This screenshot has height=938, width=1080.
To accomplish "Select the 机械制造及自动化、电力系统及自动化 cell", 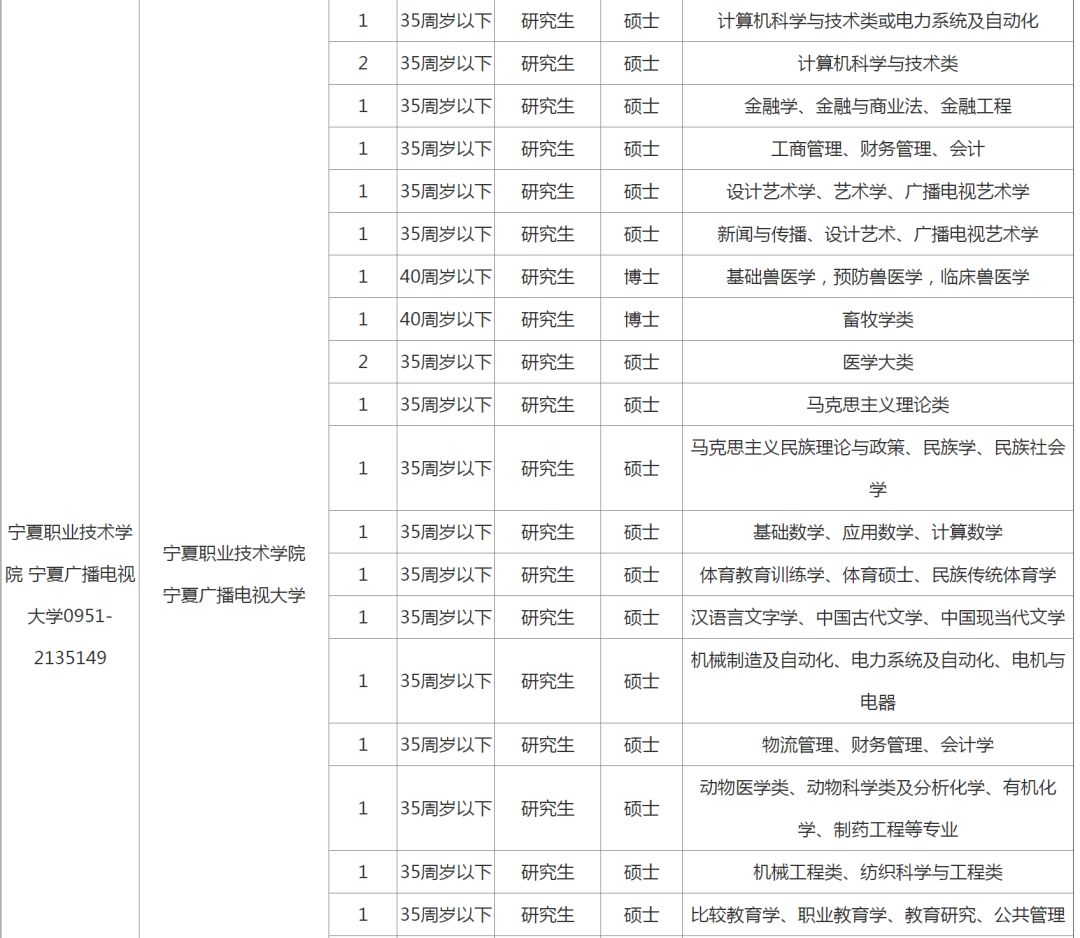I will [x=878, y=680].
